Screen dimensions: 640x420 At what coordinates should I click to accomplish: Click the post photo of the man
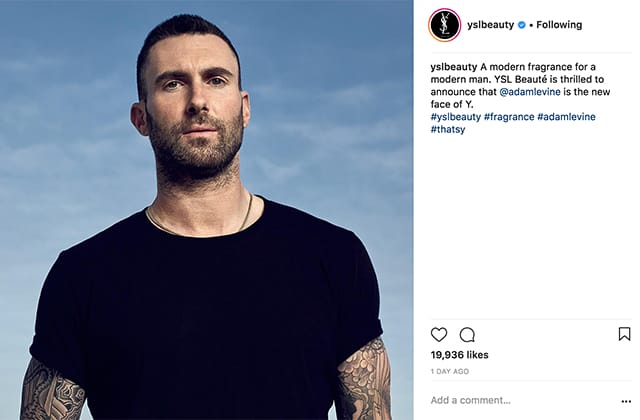(x=207, y=210)
